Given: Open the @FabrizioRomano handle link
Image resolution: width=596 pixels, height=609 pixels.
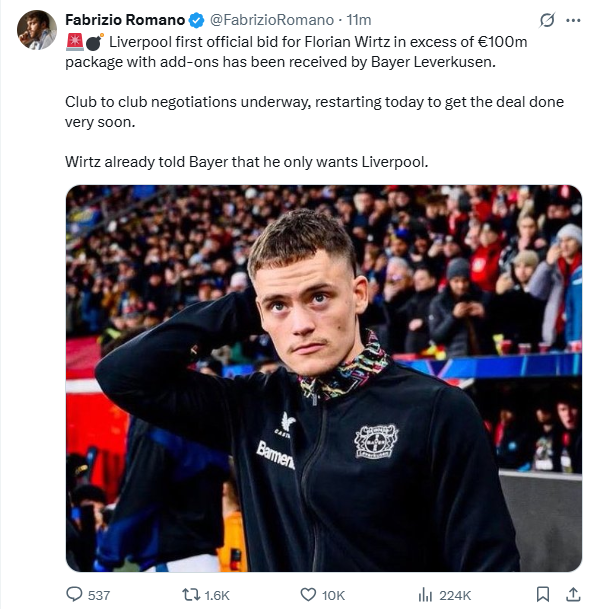Looking at the screenshot, I should coord(272,20).
